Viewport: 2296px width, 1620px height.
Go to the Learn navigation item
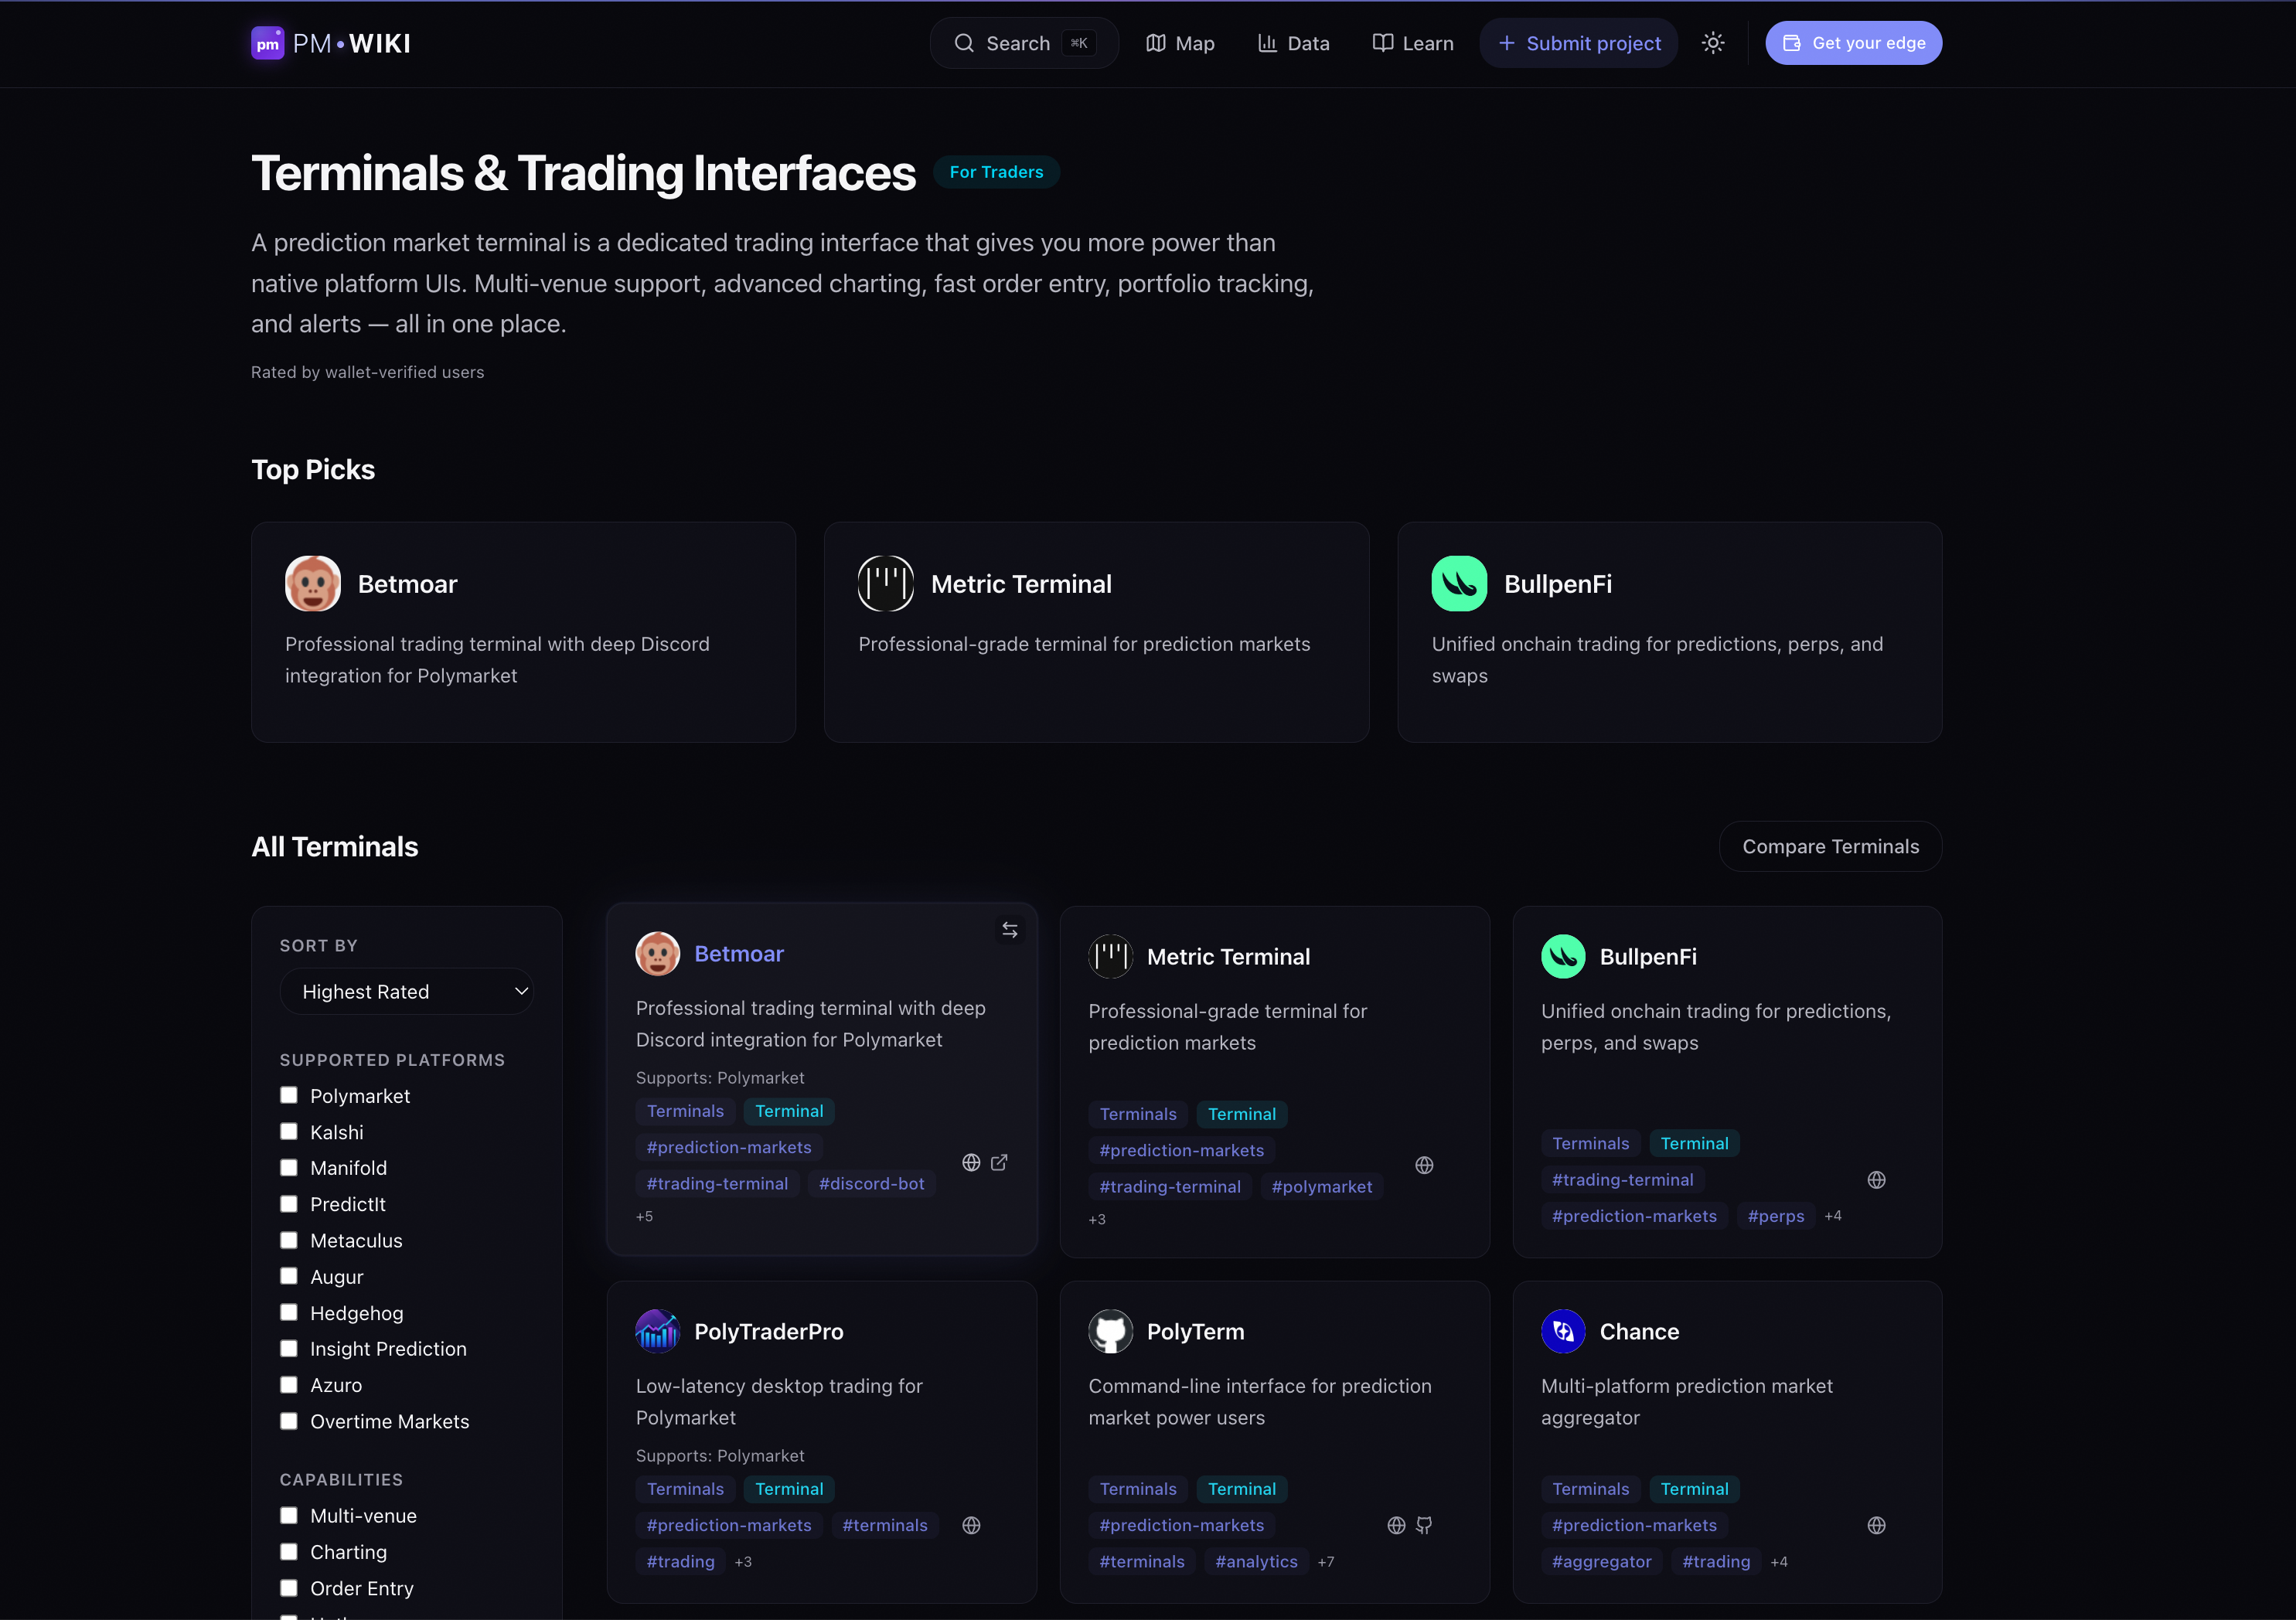[1413, 43]
